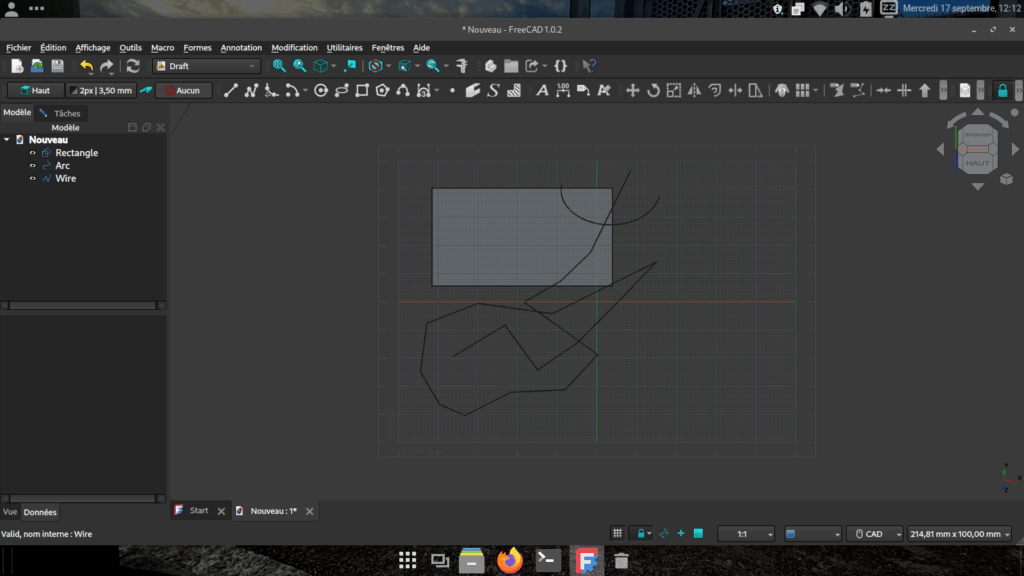Image resolution: width=1024 pixels, height=576 pixels.
Task: Select the Offset tool
Action: click(714, 91)
